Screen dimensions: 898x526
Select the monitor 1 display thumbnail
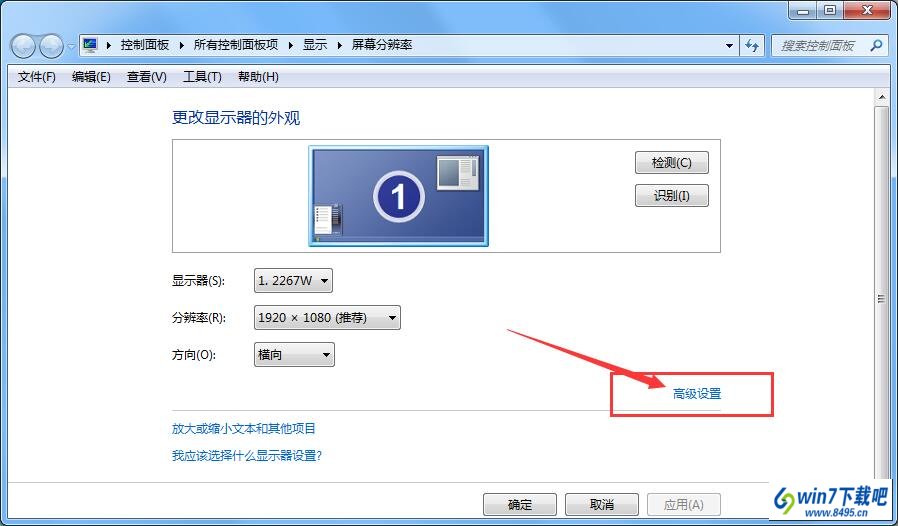399,196
